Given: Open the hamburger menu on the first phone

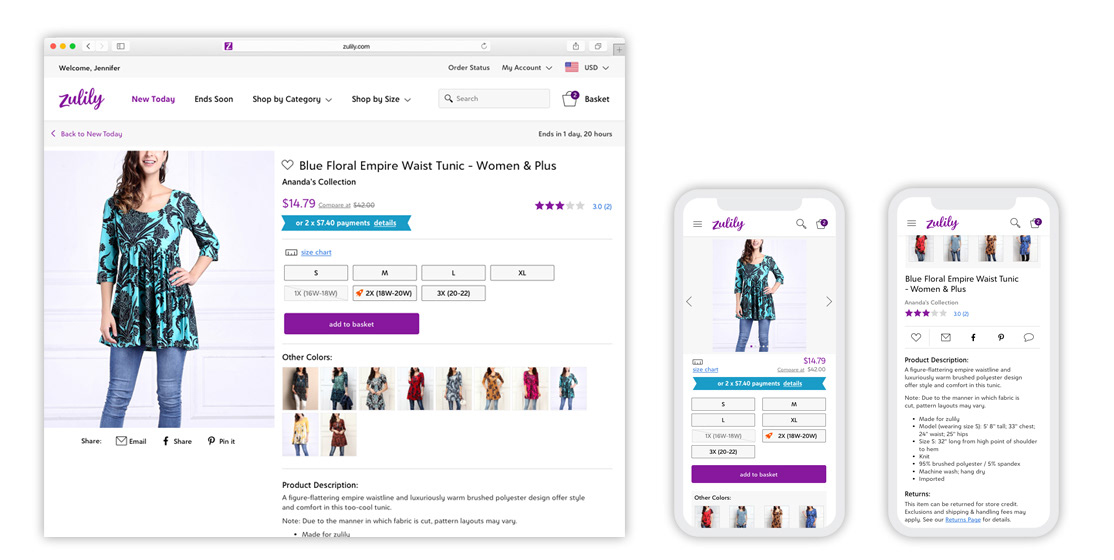Looking at the screenshot, I should (x=698, y=224).
